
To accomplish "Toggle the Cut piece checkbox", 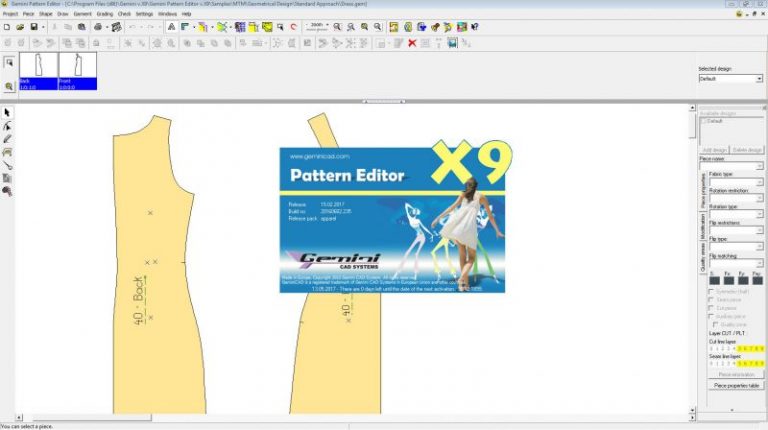I will click(711, 308).
